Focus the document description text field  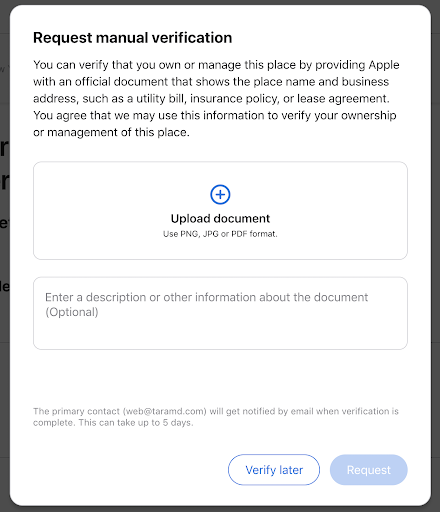(220, 313)
